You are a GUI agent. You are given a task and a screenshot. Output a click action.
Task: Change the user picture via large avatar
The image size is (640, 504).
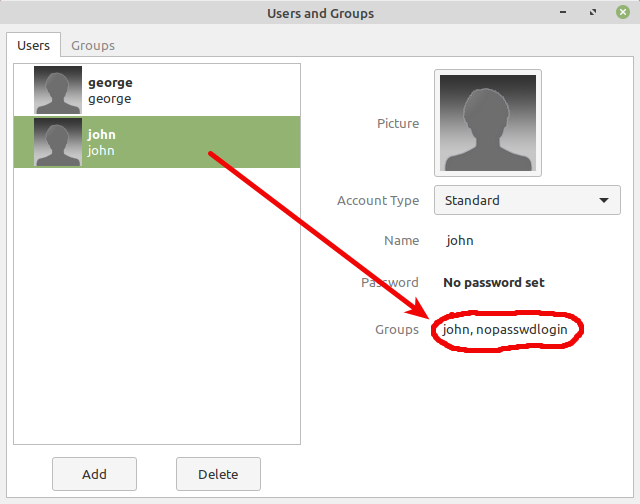point(487,123)
